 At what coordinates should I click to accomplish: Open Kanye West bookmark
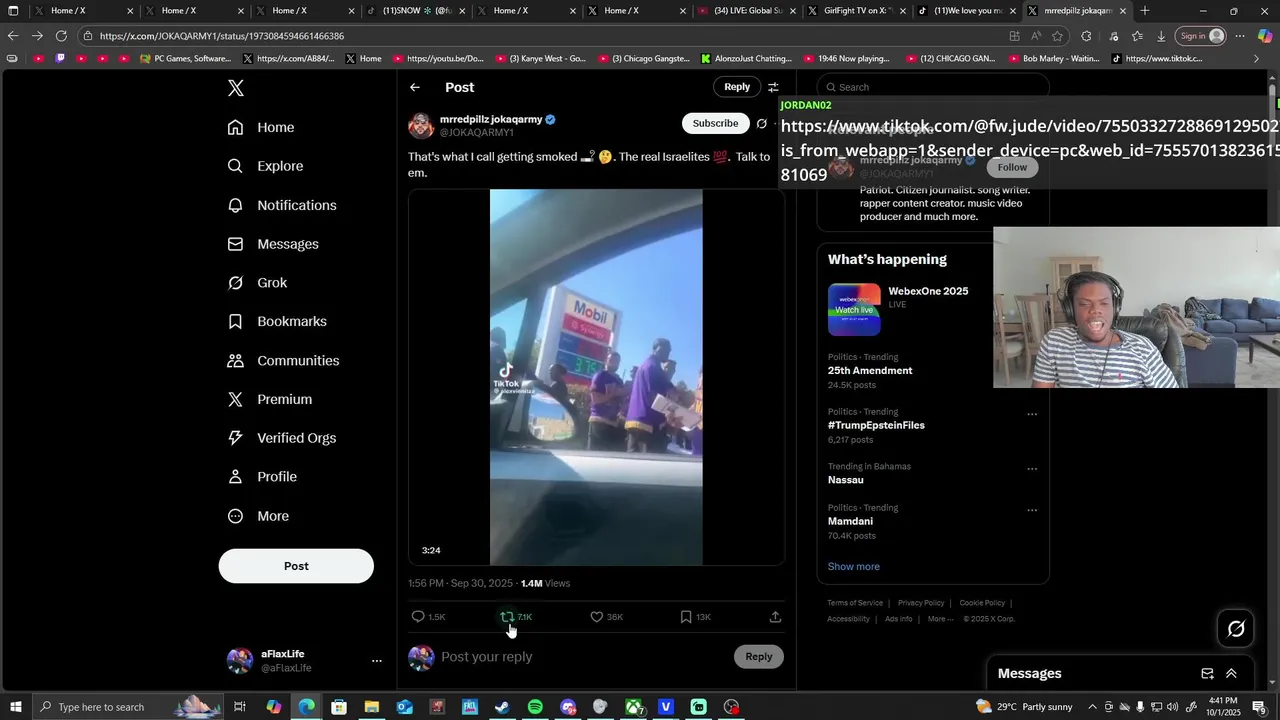[x=547, y=59]
